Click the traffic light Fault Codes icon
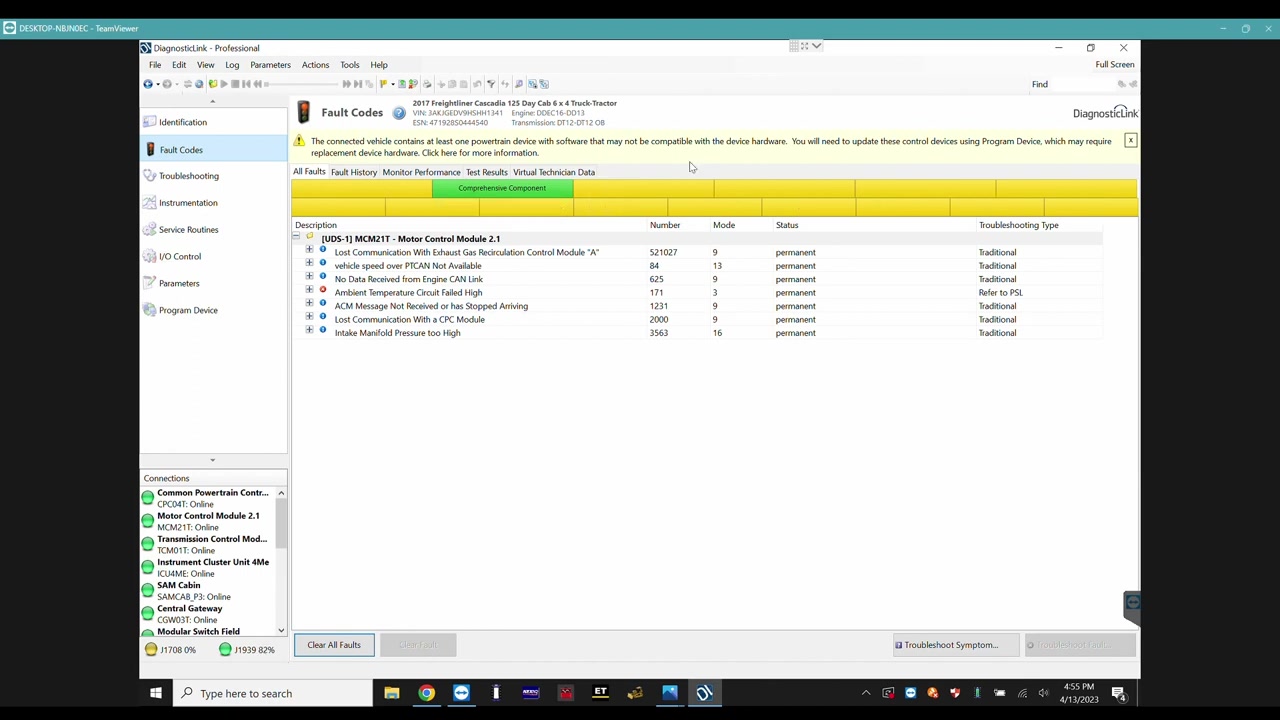Screen dimensions: 1280x720 304,112
